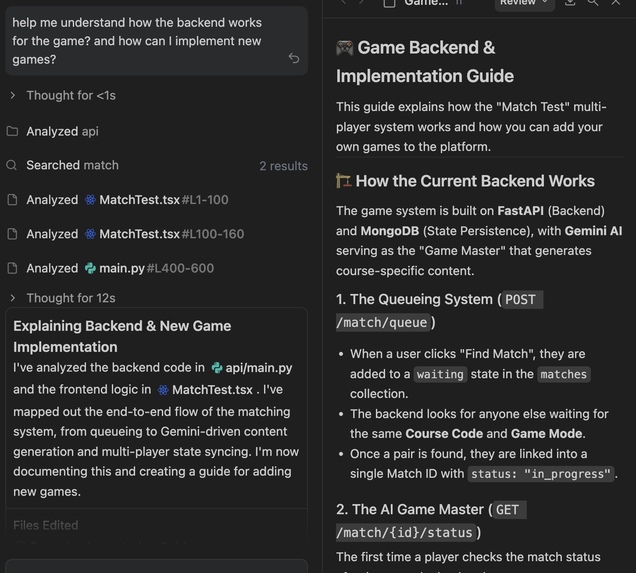This screenshot has height=573, width=636.
Task: Click the file icon on the main.py row
Action: [13, 268]
